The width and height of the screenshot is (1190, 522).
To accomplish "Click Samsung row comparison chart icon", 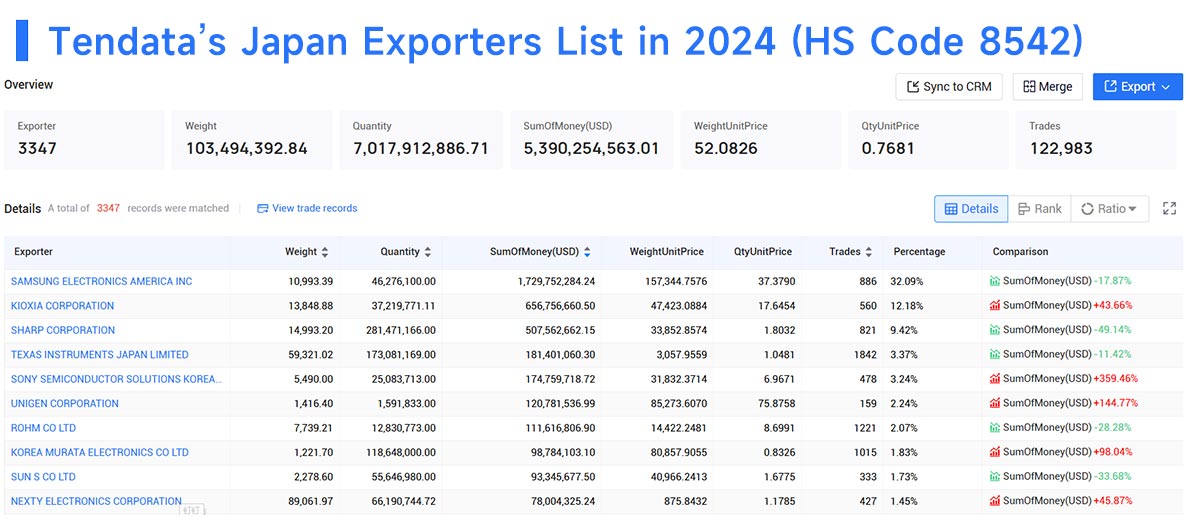I will click(x=995, y=281).
